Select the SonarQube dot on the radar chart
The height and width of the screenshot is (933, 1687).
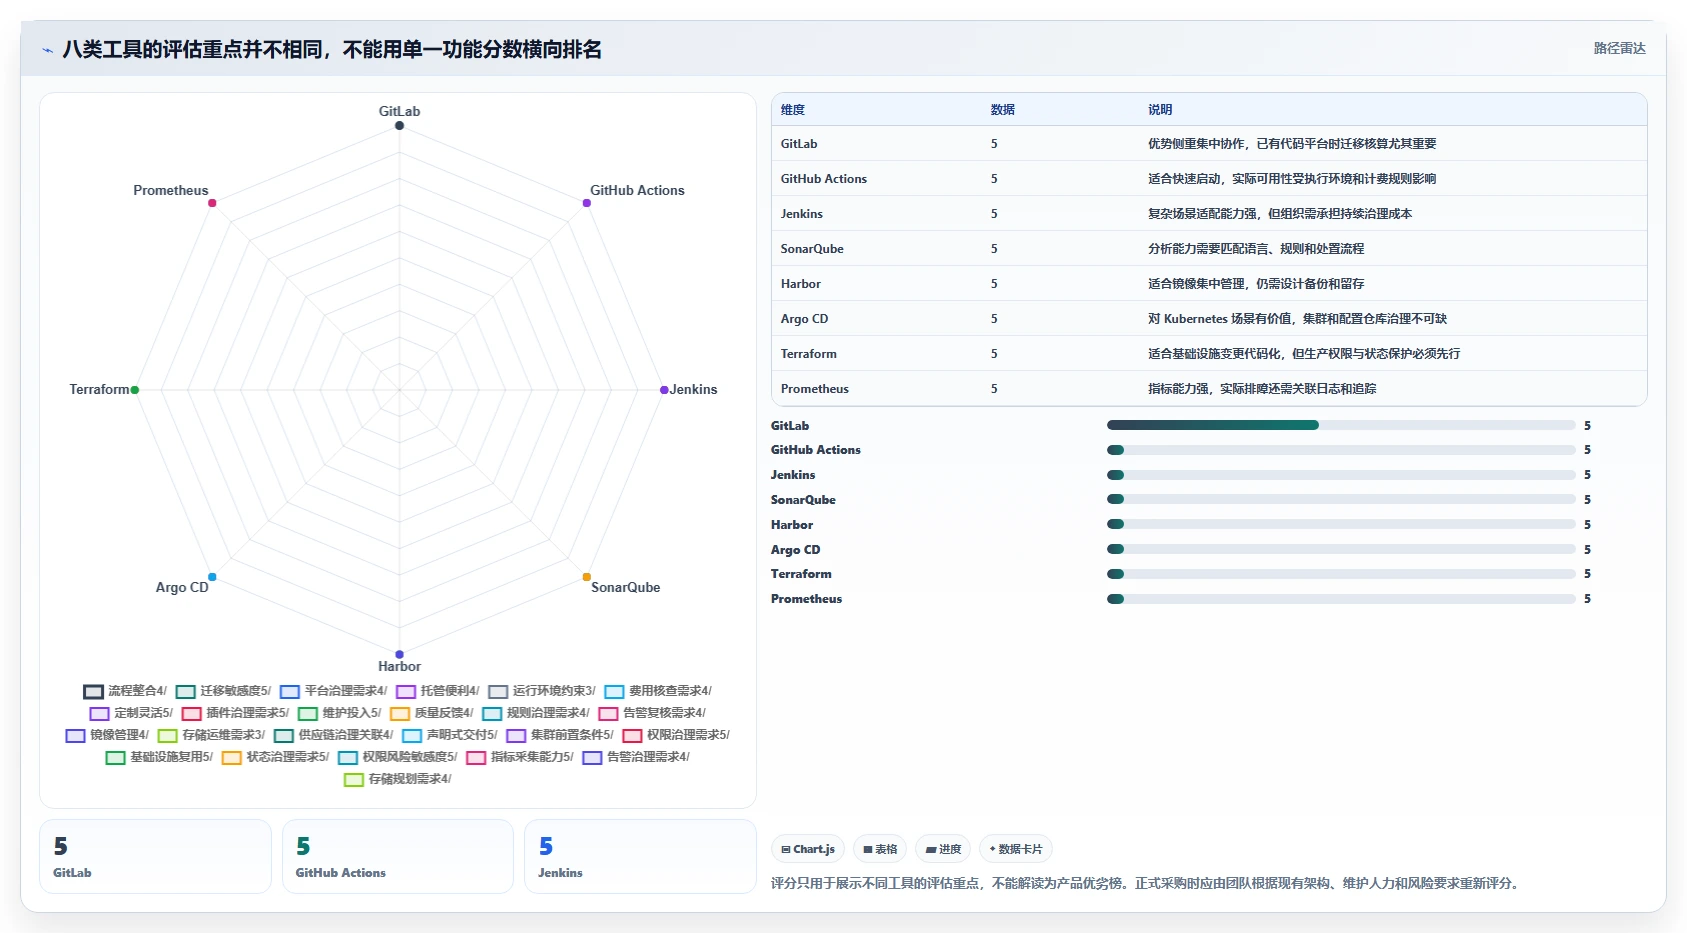(x=587, y=577)
